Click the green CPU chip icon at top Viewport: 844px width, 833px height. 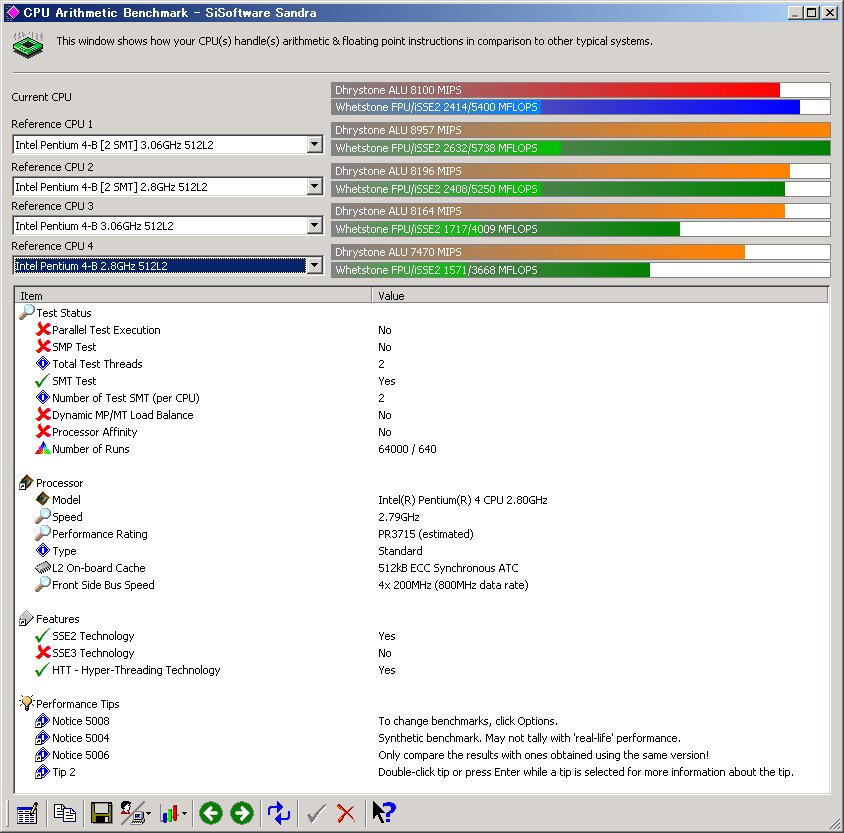(x=28, y=45)
